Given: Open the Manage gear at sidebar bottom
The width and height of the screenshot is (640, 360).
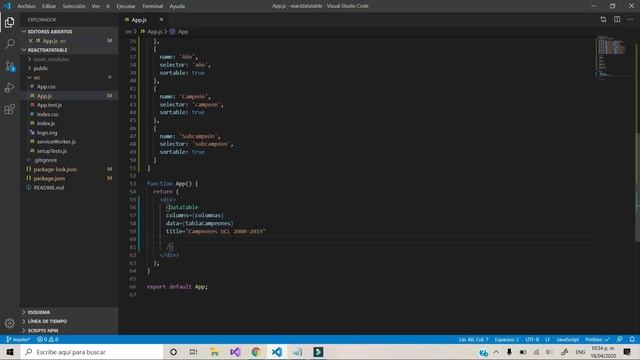Looking at the screenshot, I should pyautogui.click(x=10, y=323).
